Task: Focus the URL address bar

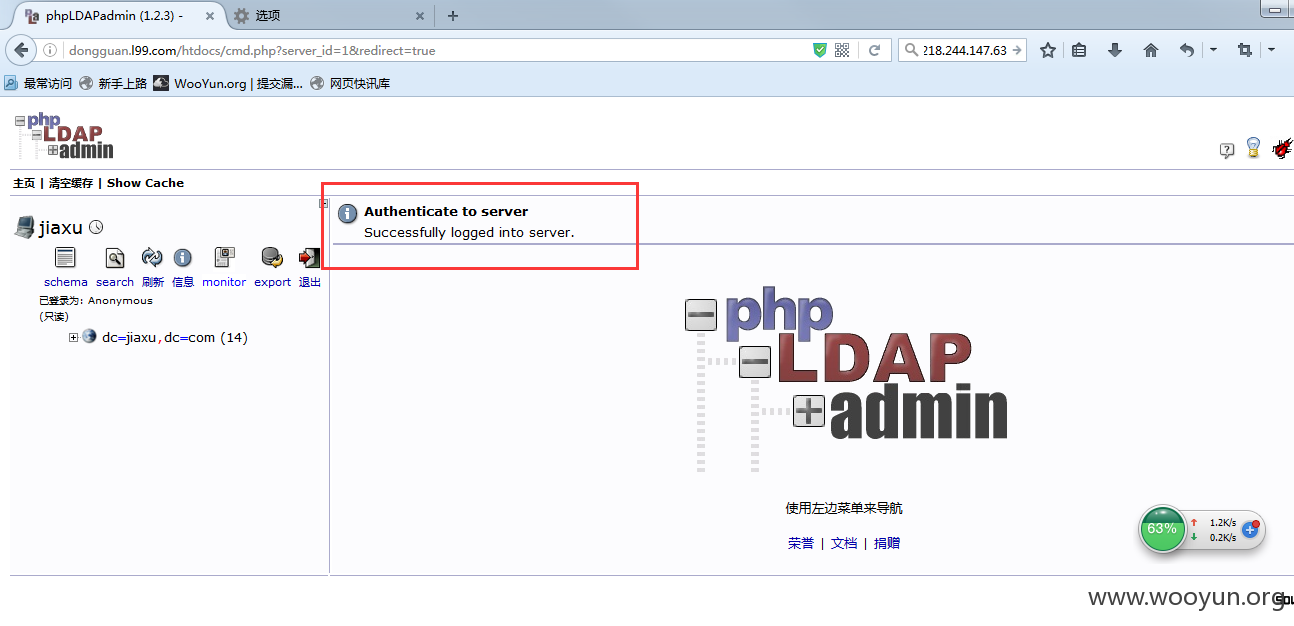Action: (437, 50)
